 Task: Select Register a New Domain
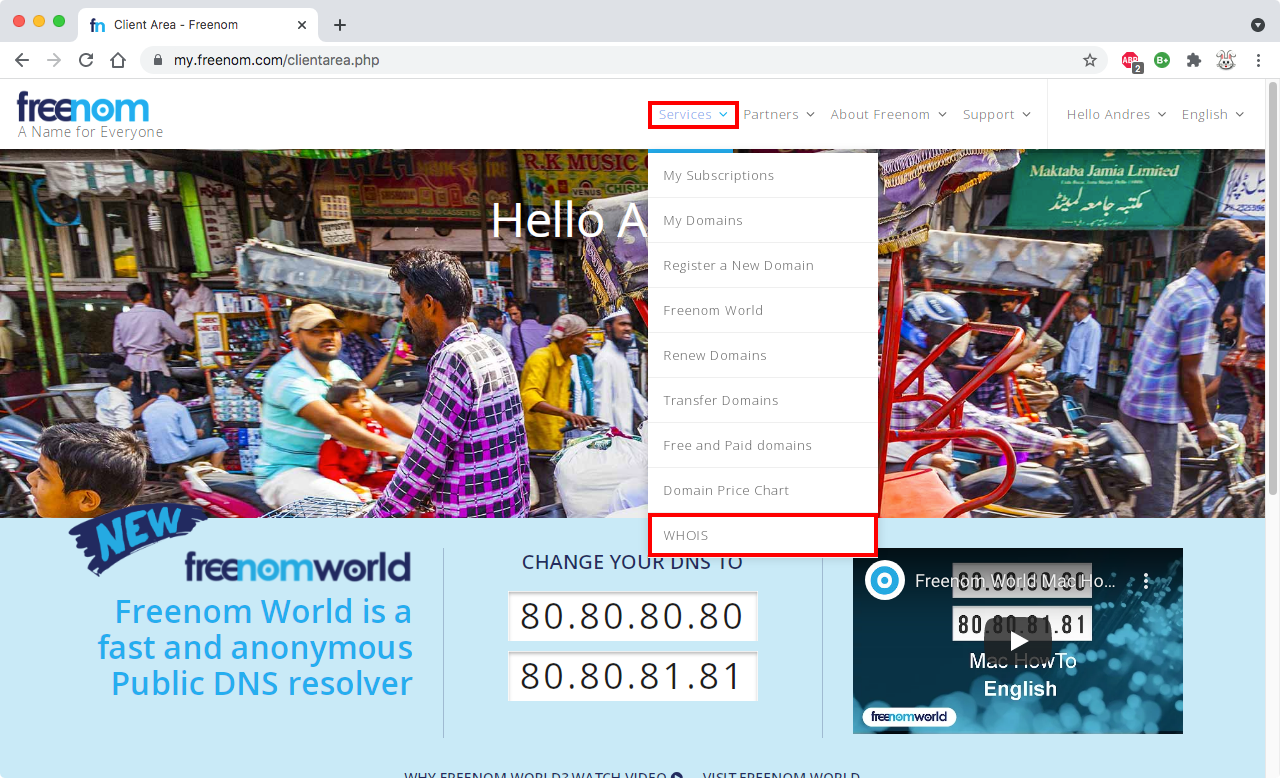738,266
